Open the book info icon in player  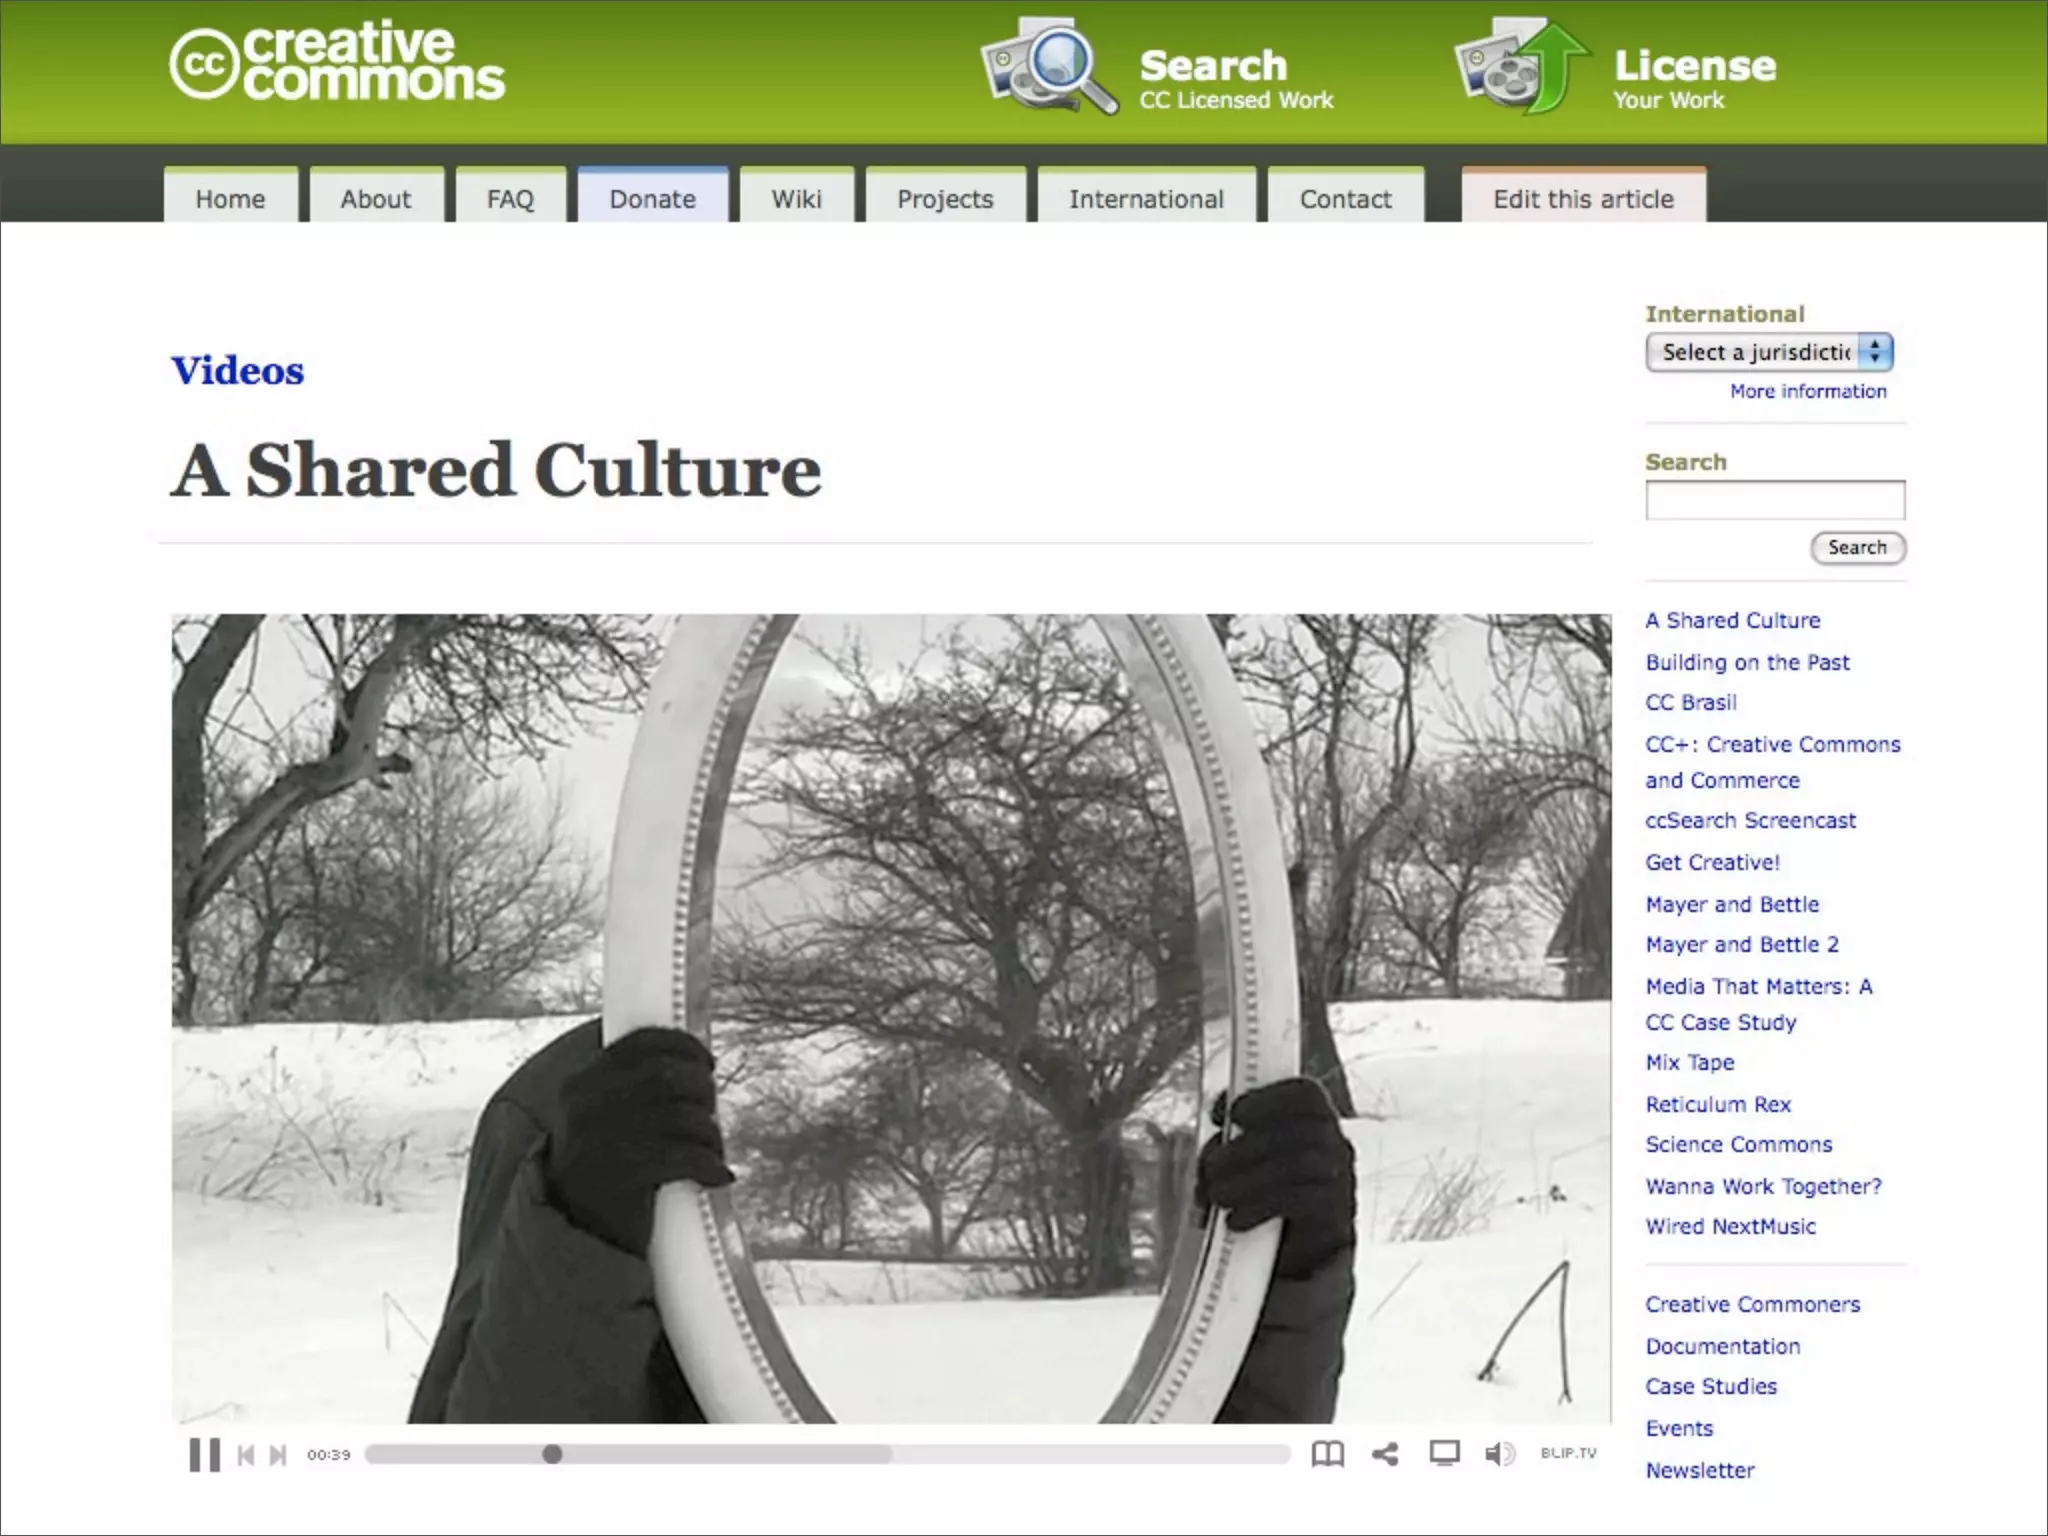(x=1327, y=1454)
